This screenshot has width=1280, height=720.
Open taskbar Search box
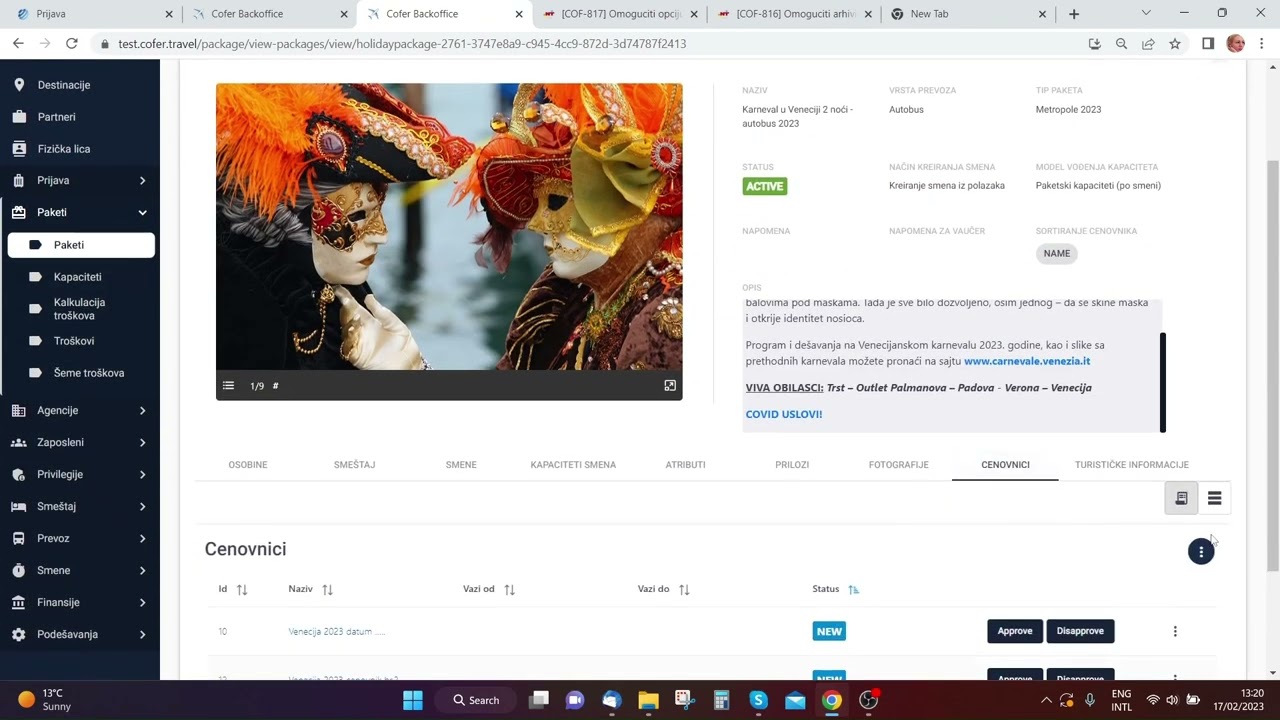tap(476, 700)
